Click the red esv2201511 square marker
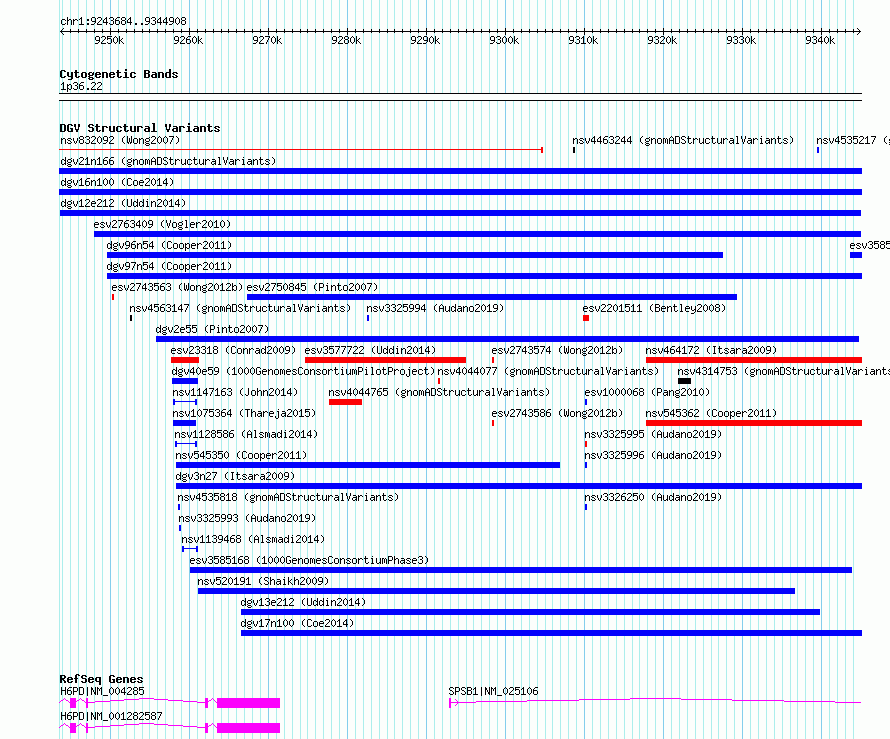Screen dimensions: 890x739 point(586,318)
